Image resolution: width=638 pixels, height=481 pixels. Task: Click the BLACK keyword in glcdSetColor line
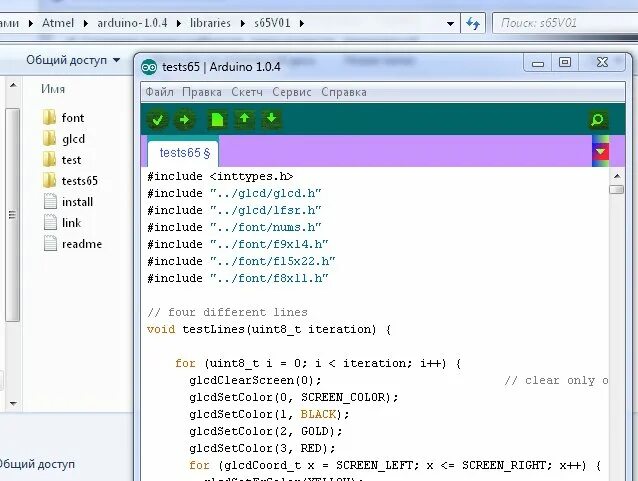tap(318, 414)
